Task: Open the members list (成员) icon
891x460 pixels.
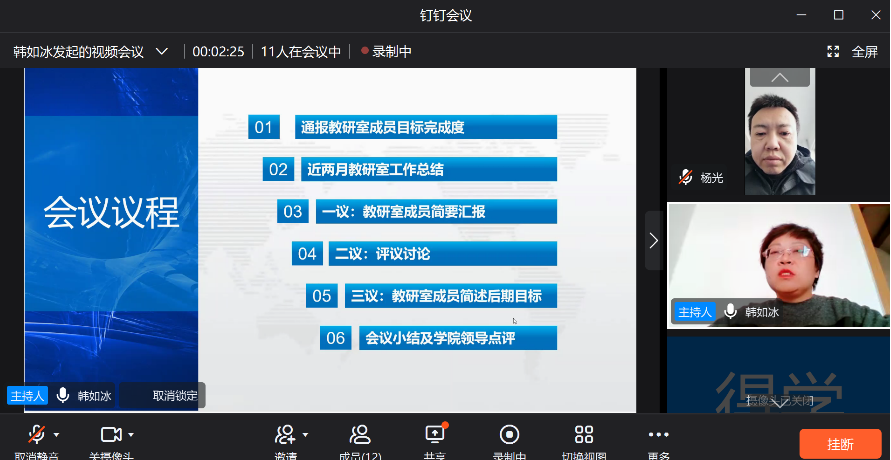Action: [x=360, y=435]
